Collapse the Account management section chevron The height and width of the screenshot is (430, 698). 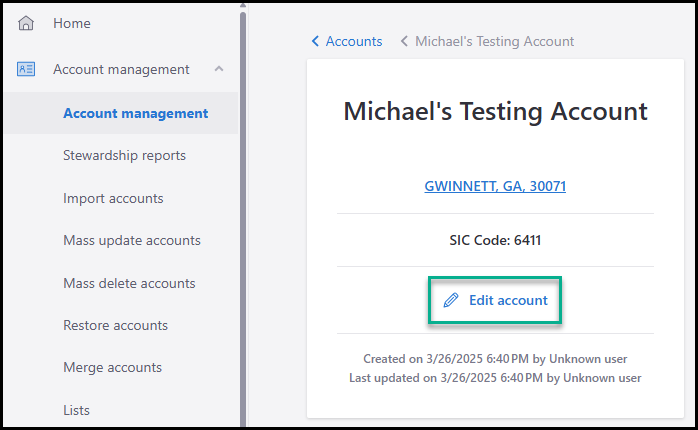coord(219,69)
